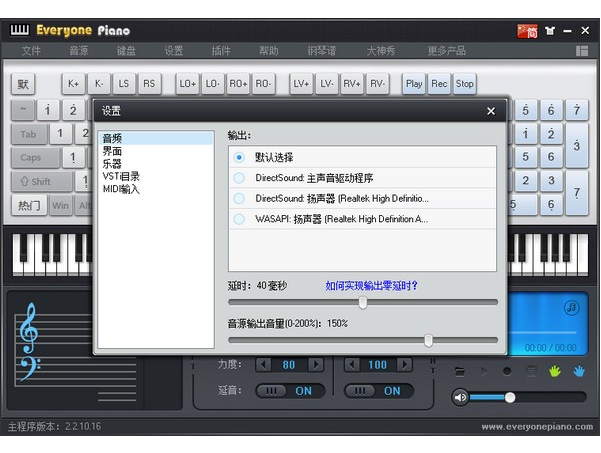Click the skin shirt icon in title bar
This screenshot has height=453, width=601.
pyautogui.click(x=549, y=30)
